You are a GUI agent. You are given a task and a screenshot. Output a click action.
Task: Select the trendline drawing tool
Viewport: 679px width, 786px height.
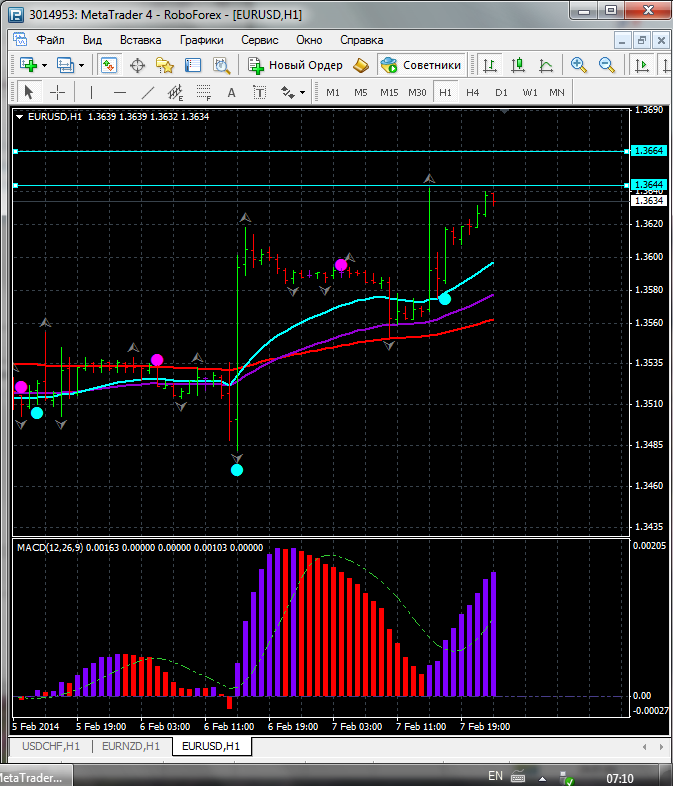pos(148,92)
